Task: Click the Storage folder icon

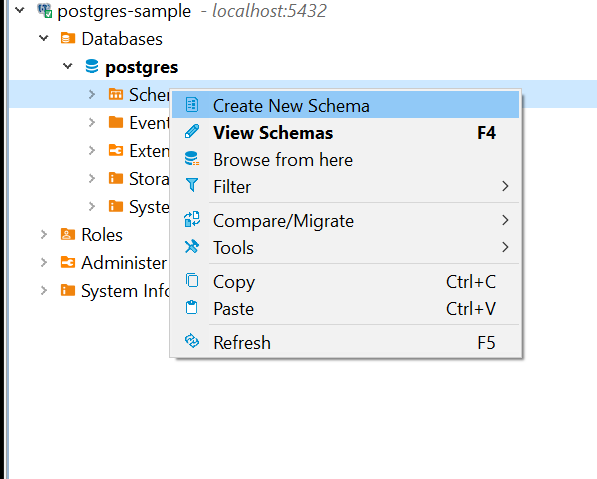Action: coord(116,178)
